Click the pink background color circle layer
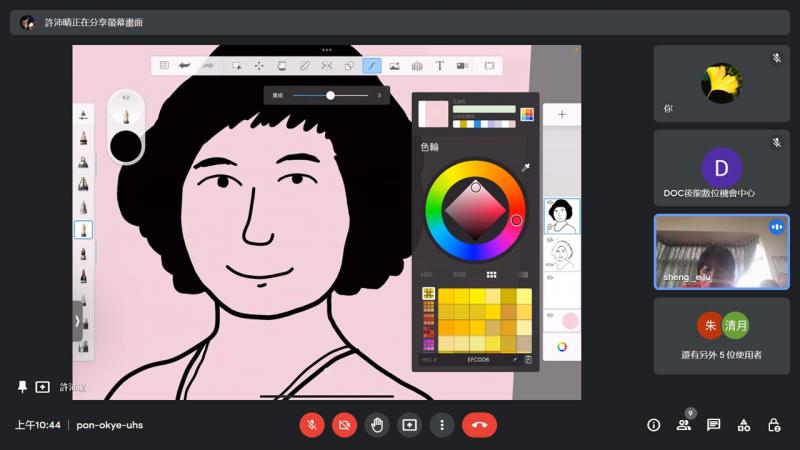 tap(570, 321)
